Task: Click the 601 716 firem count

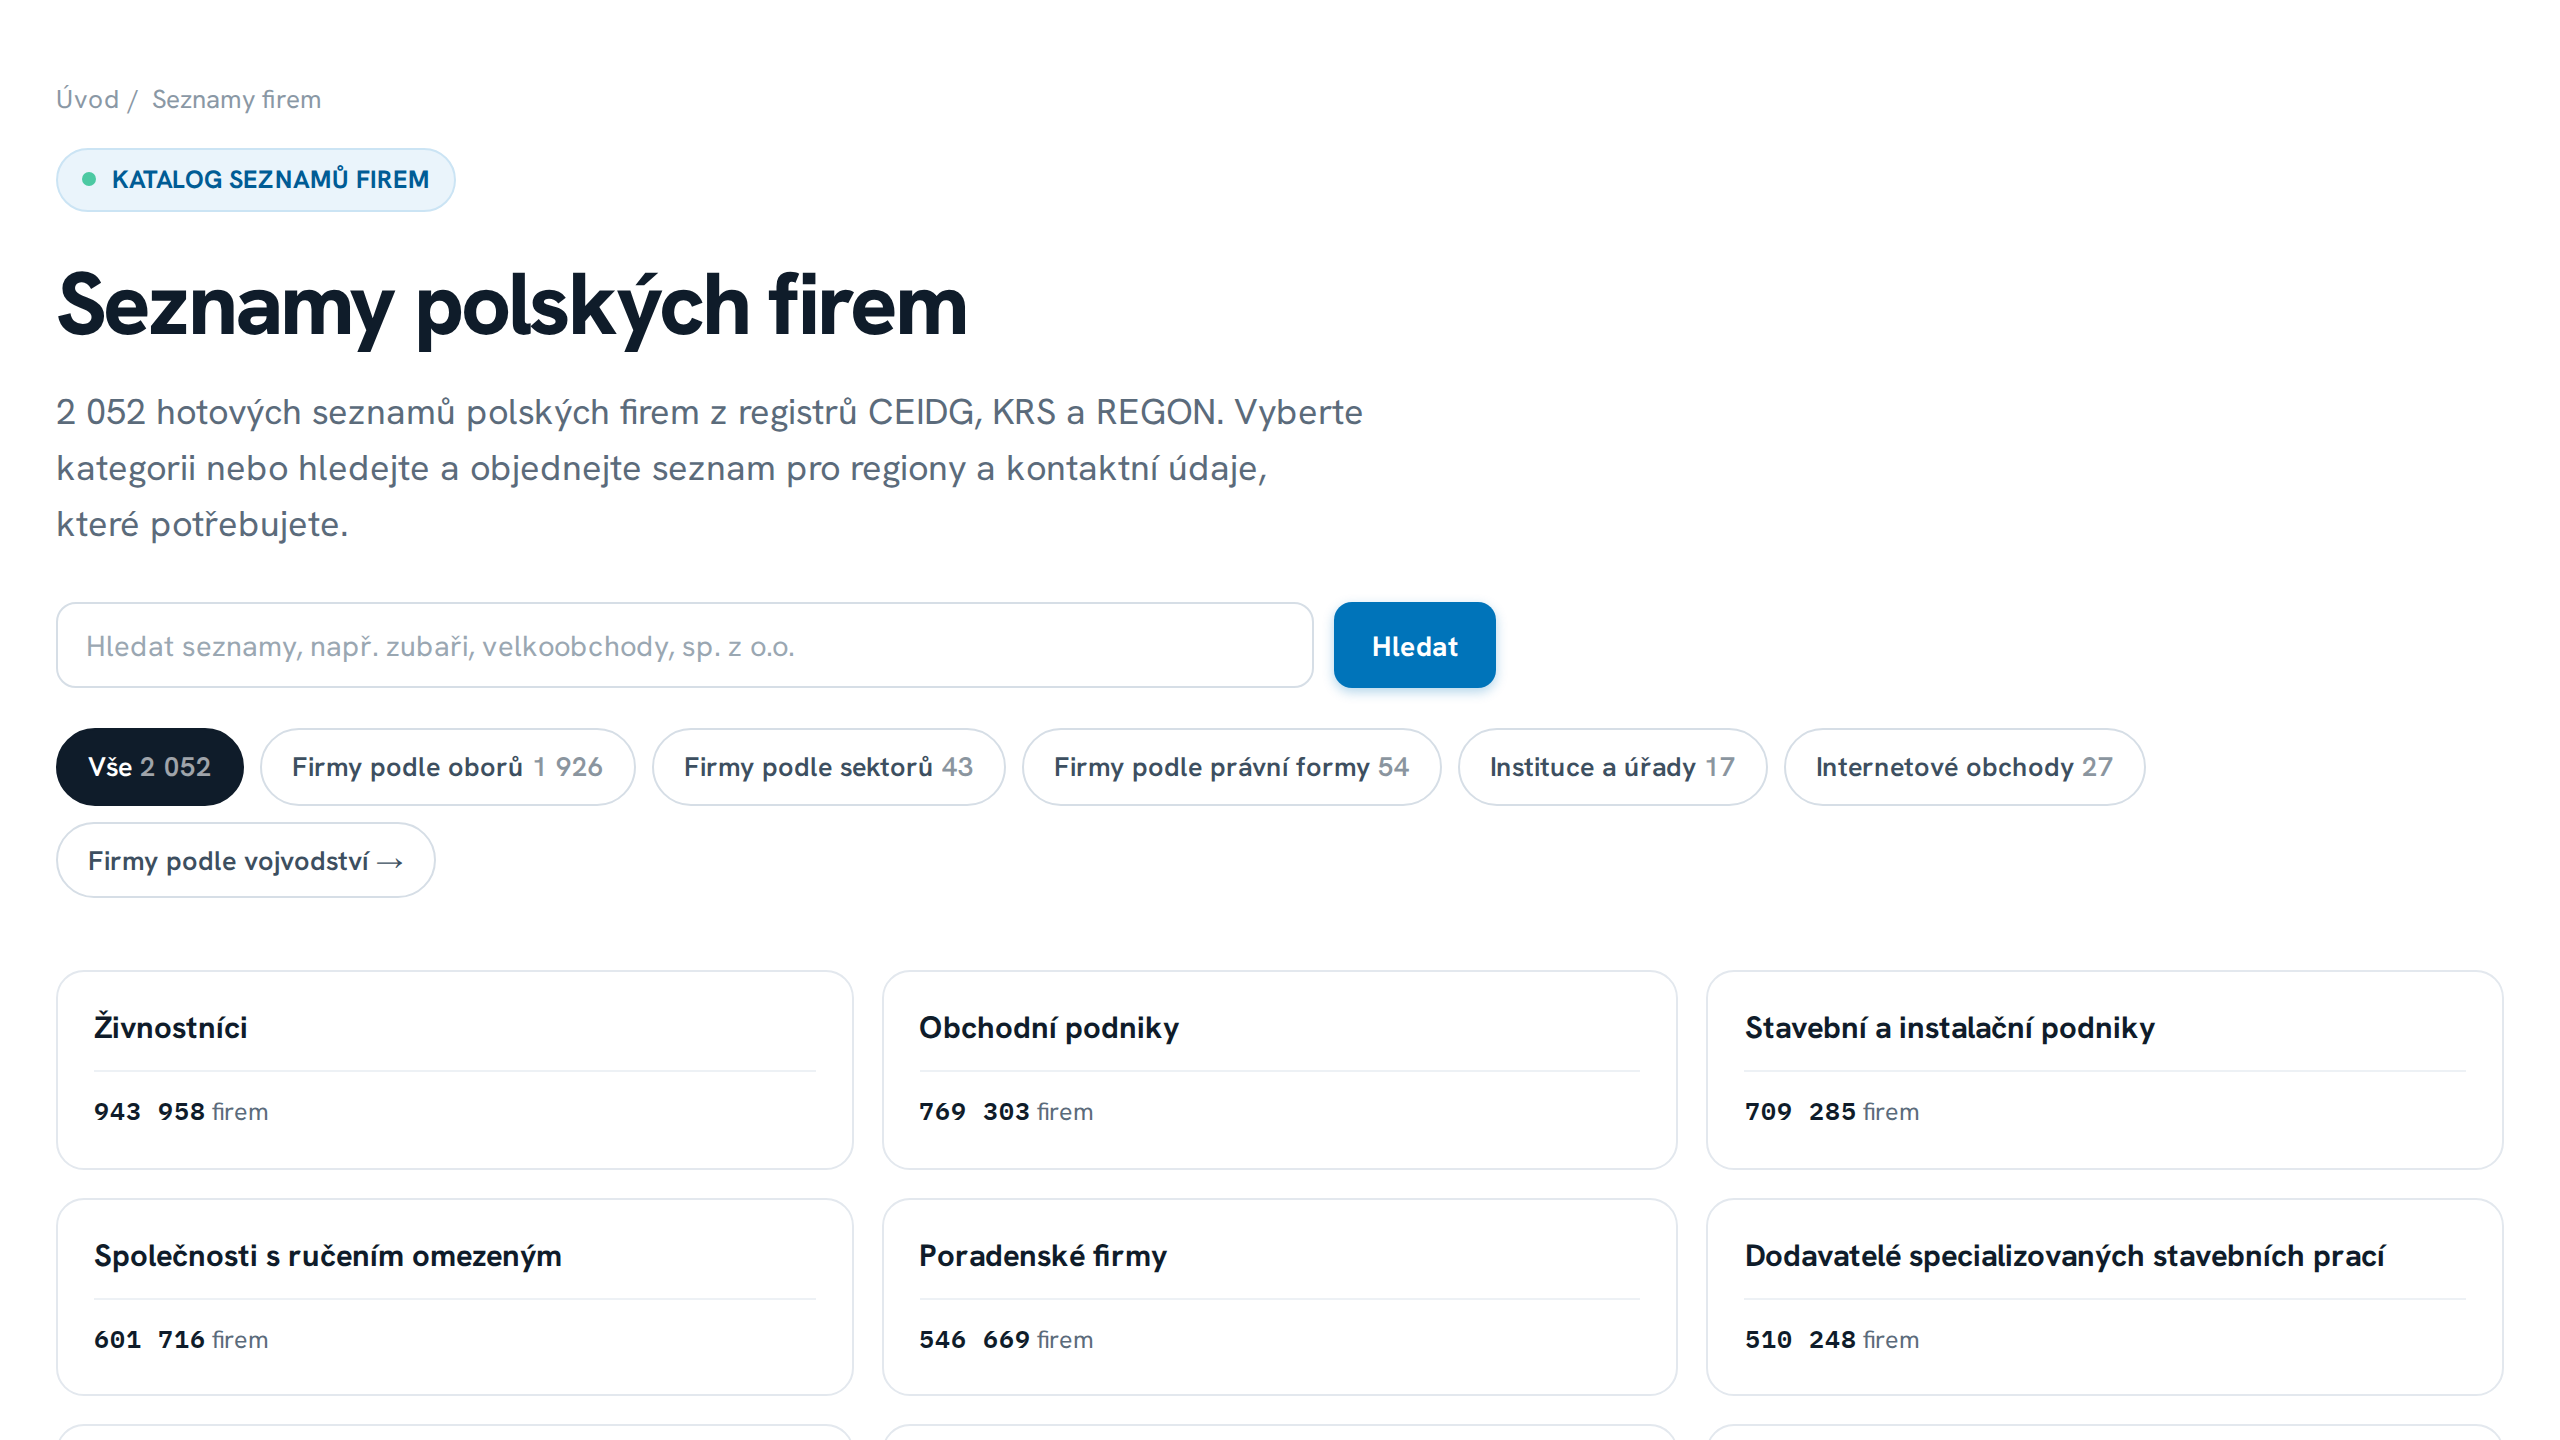Action: tap(181, 1340)
